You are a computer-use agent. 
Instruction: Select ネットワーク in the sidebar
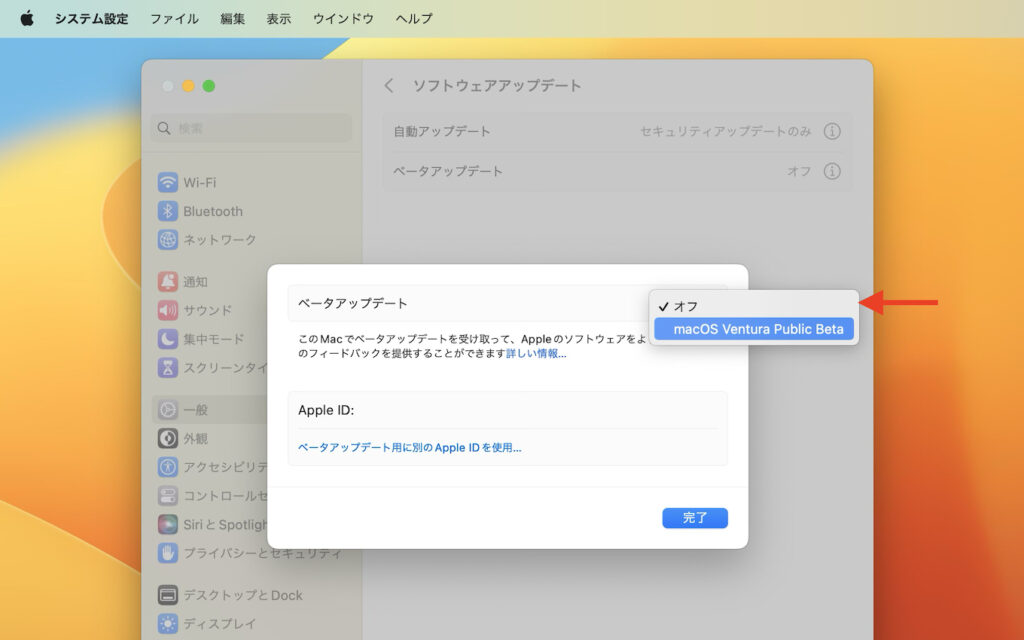222,240
